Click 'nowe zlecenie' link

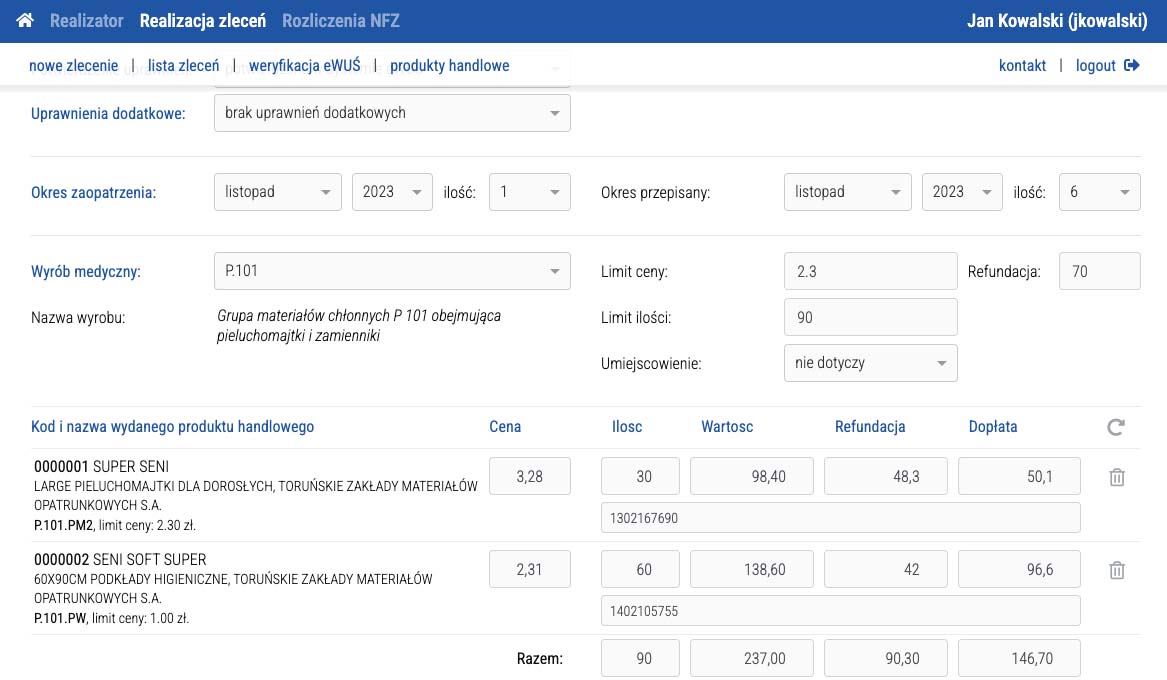pyautogui.click(x=74, y=66)
